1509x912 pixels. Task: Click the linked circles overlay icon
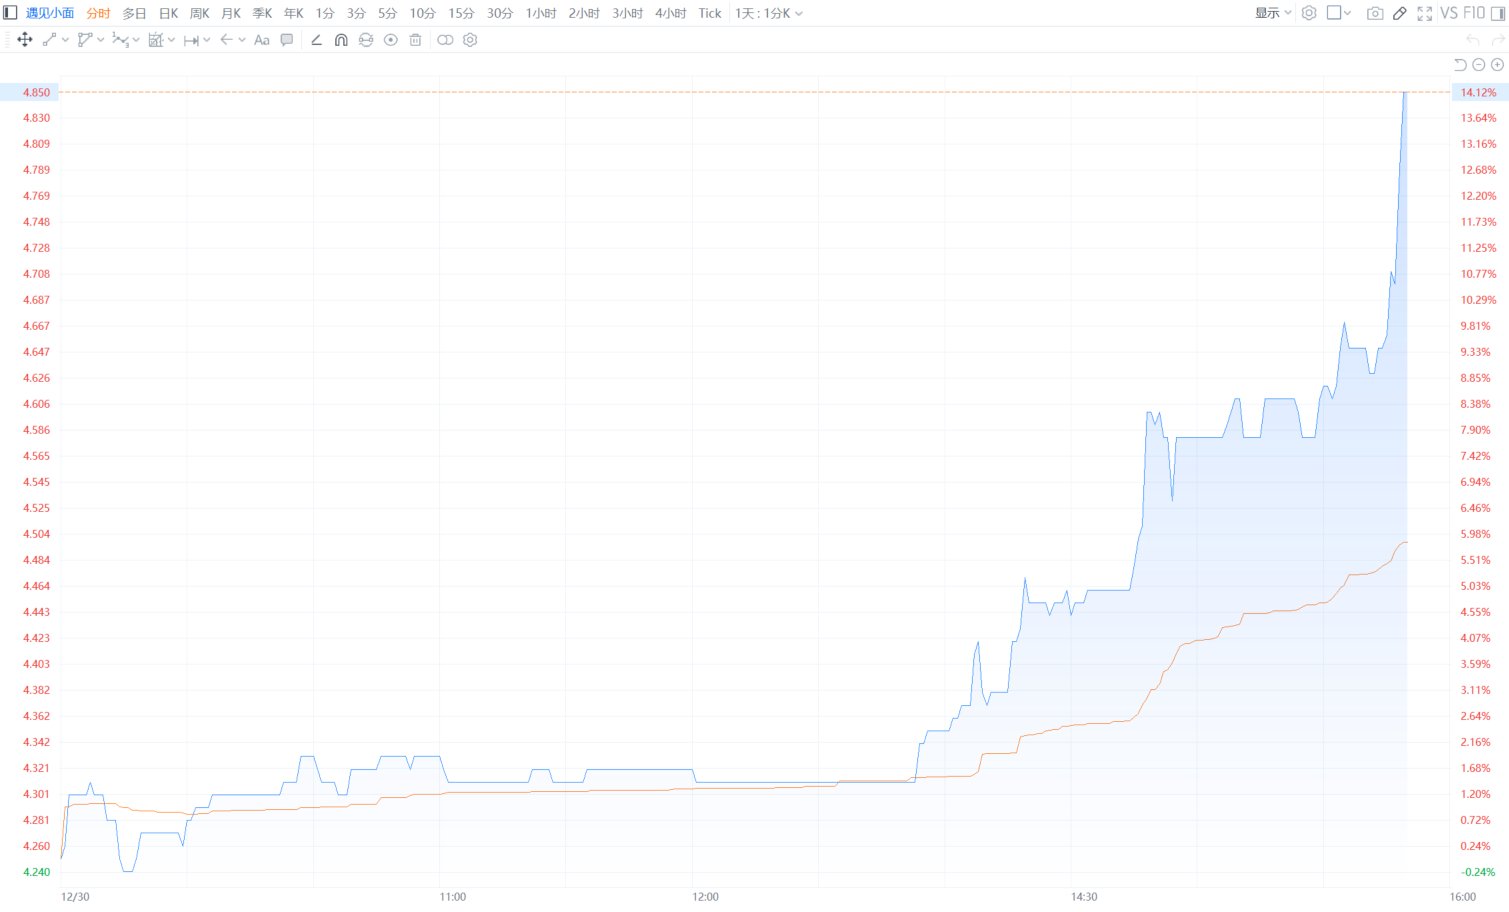(x=445, y=40)
